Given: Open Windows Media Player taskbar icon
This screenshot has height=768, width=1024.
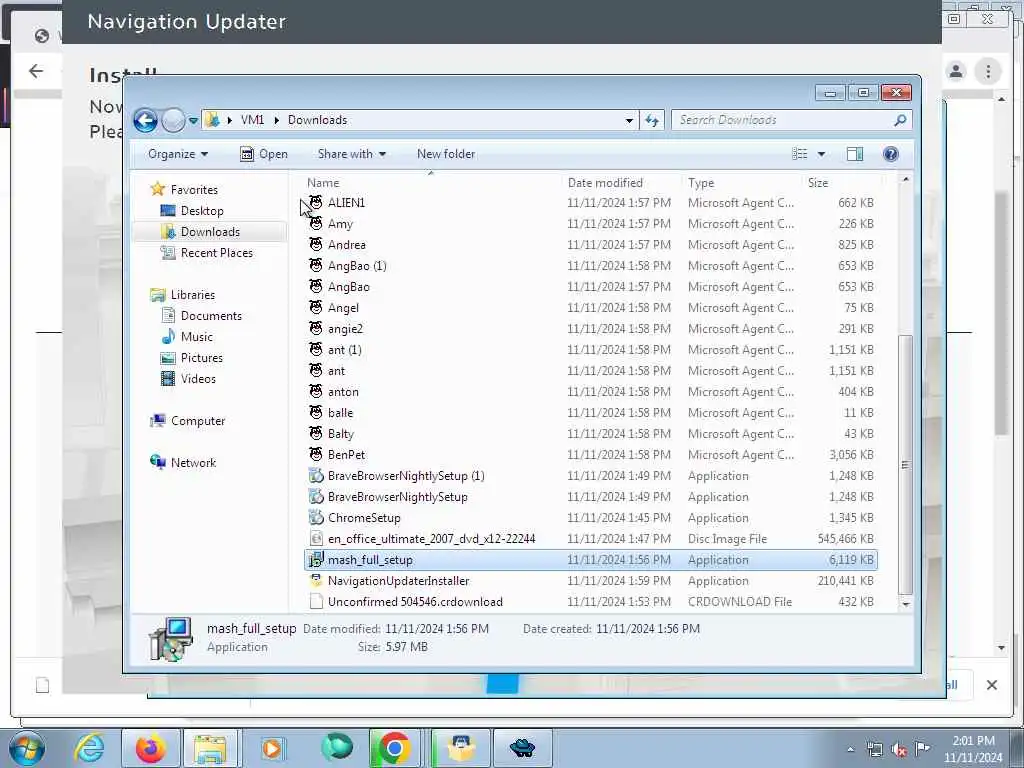Looking at the screenshot, I should coord(272,748).
